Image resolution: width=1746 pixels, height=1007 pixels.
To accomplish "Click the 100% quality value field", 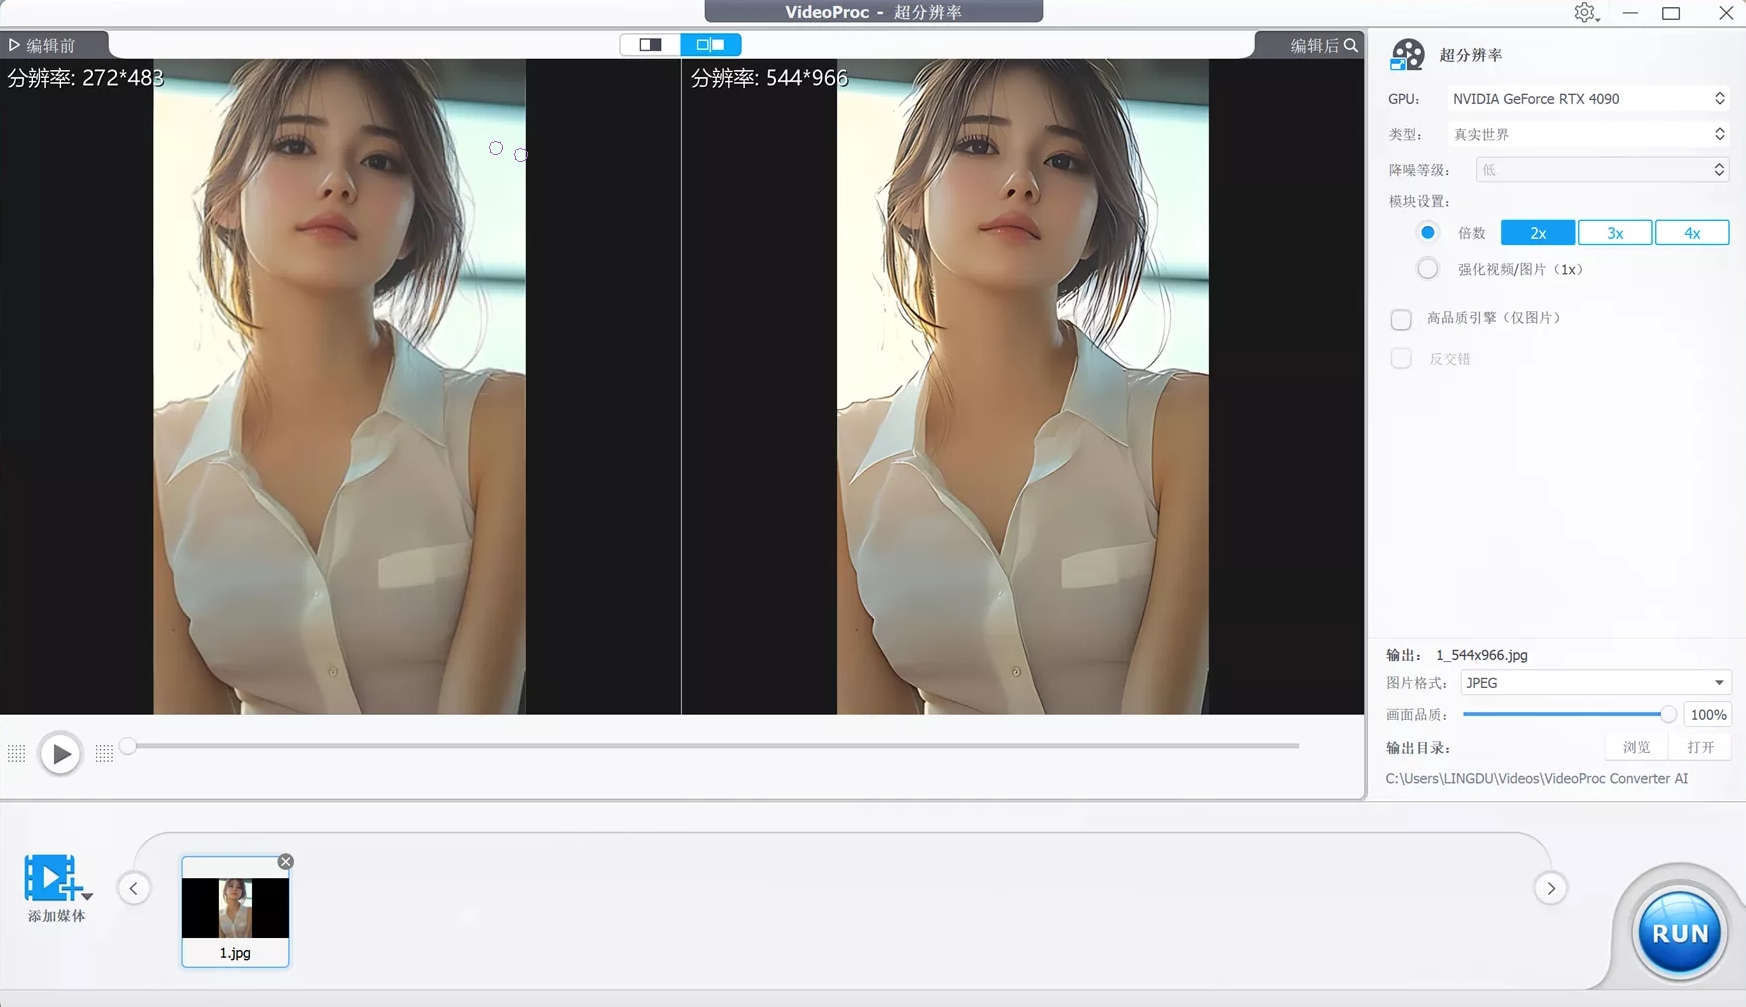I will coord(1708,715).
